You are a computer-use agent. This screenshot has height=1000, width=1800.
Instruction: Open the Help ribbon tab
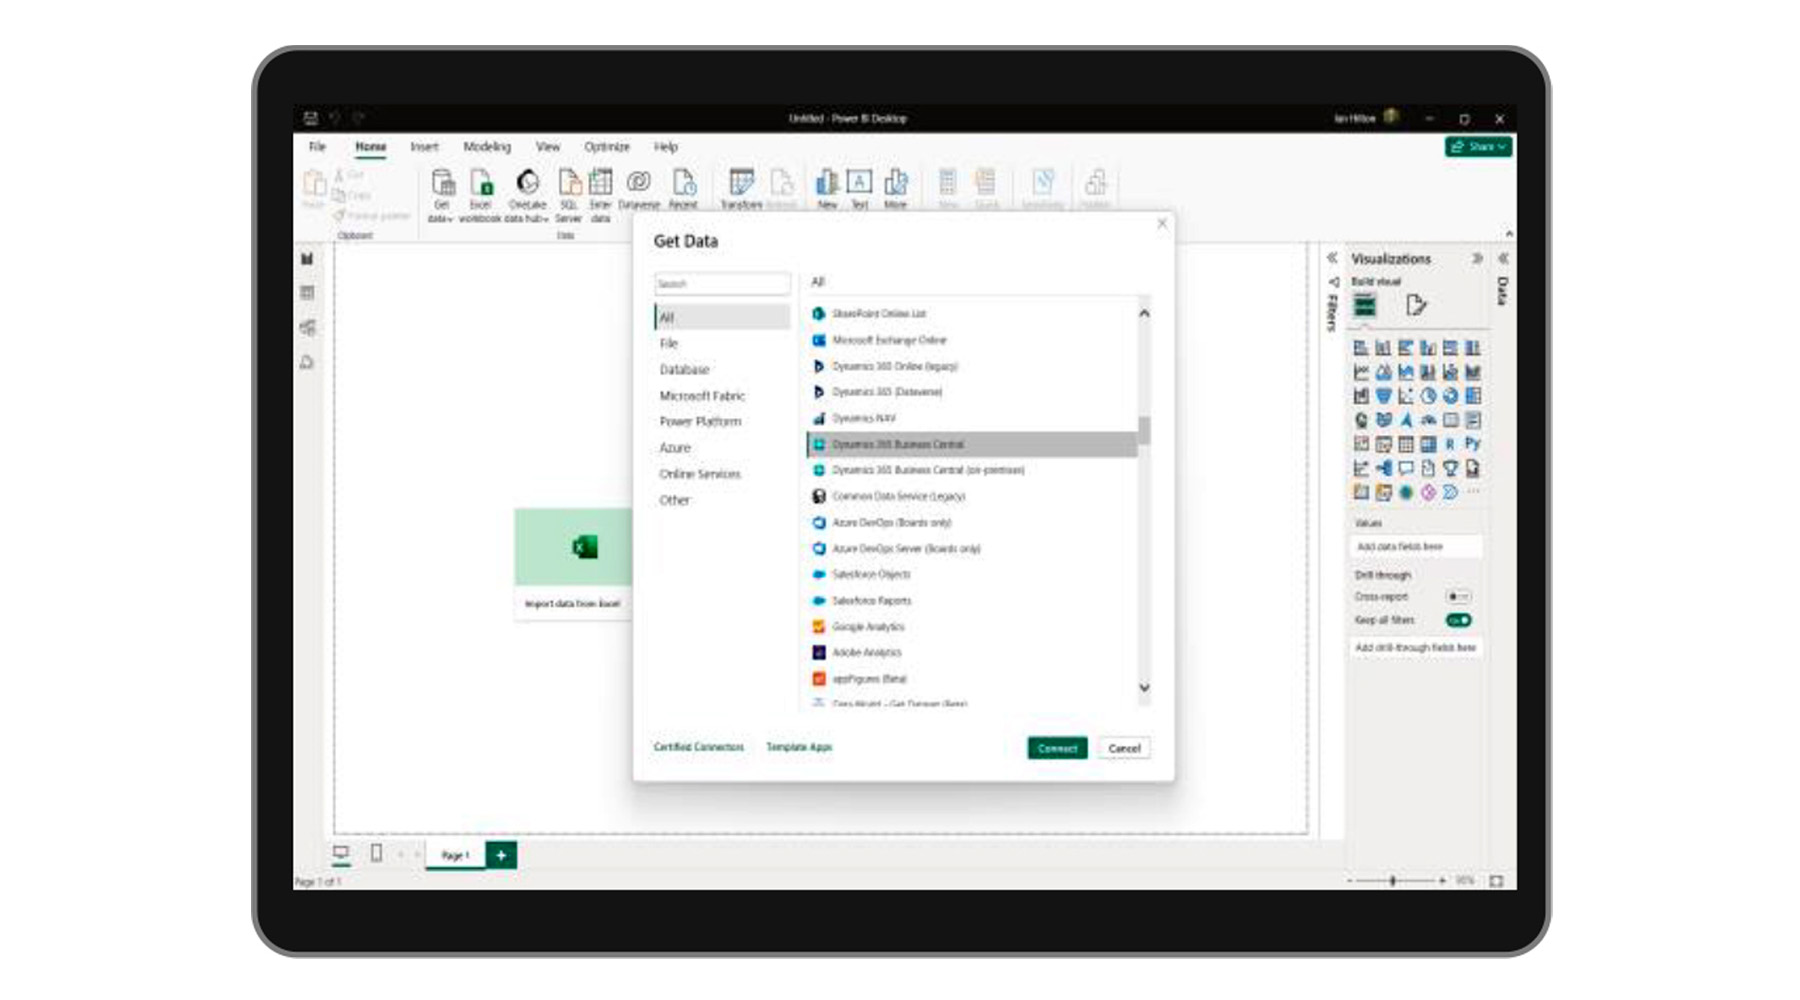(x=666, y=146)
